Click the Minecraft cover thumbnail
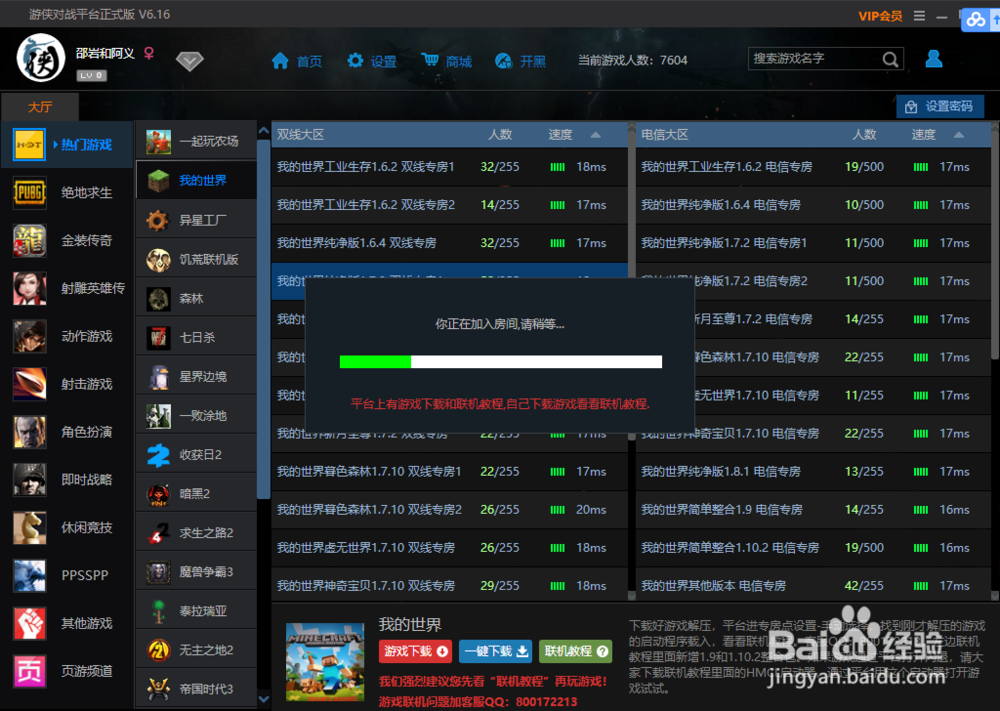This screenshot has height=711, width=1000. pyautogui.click(x=325, y=662)
